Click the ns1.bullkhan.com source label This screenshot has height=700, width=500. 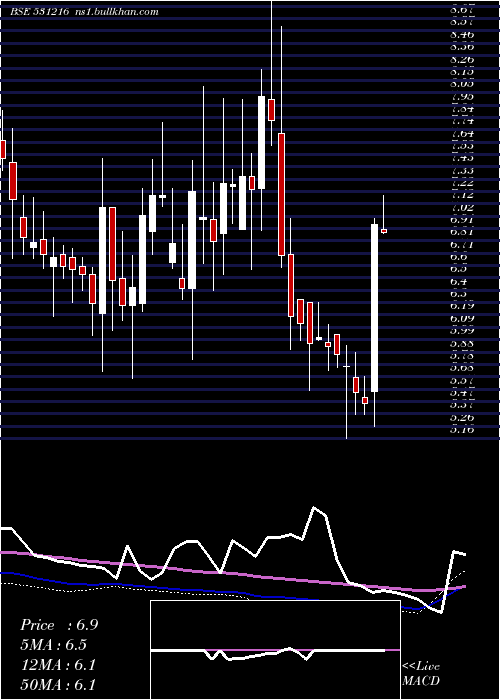coord(116,12)
